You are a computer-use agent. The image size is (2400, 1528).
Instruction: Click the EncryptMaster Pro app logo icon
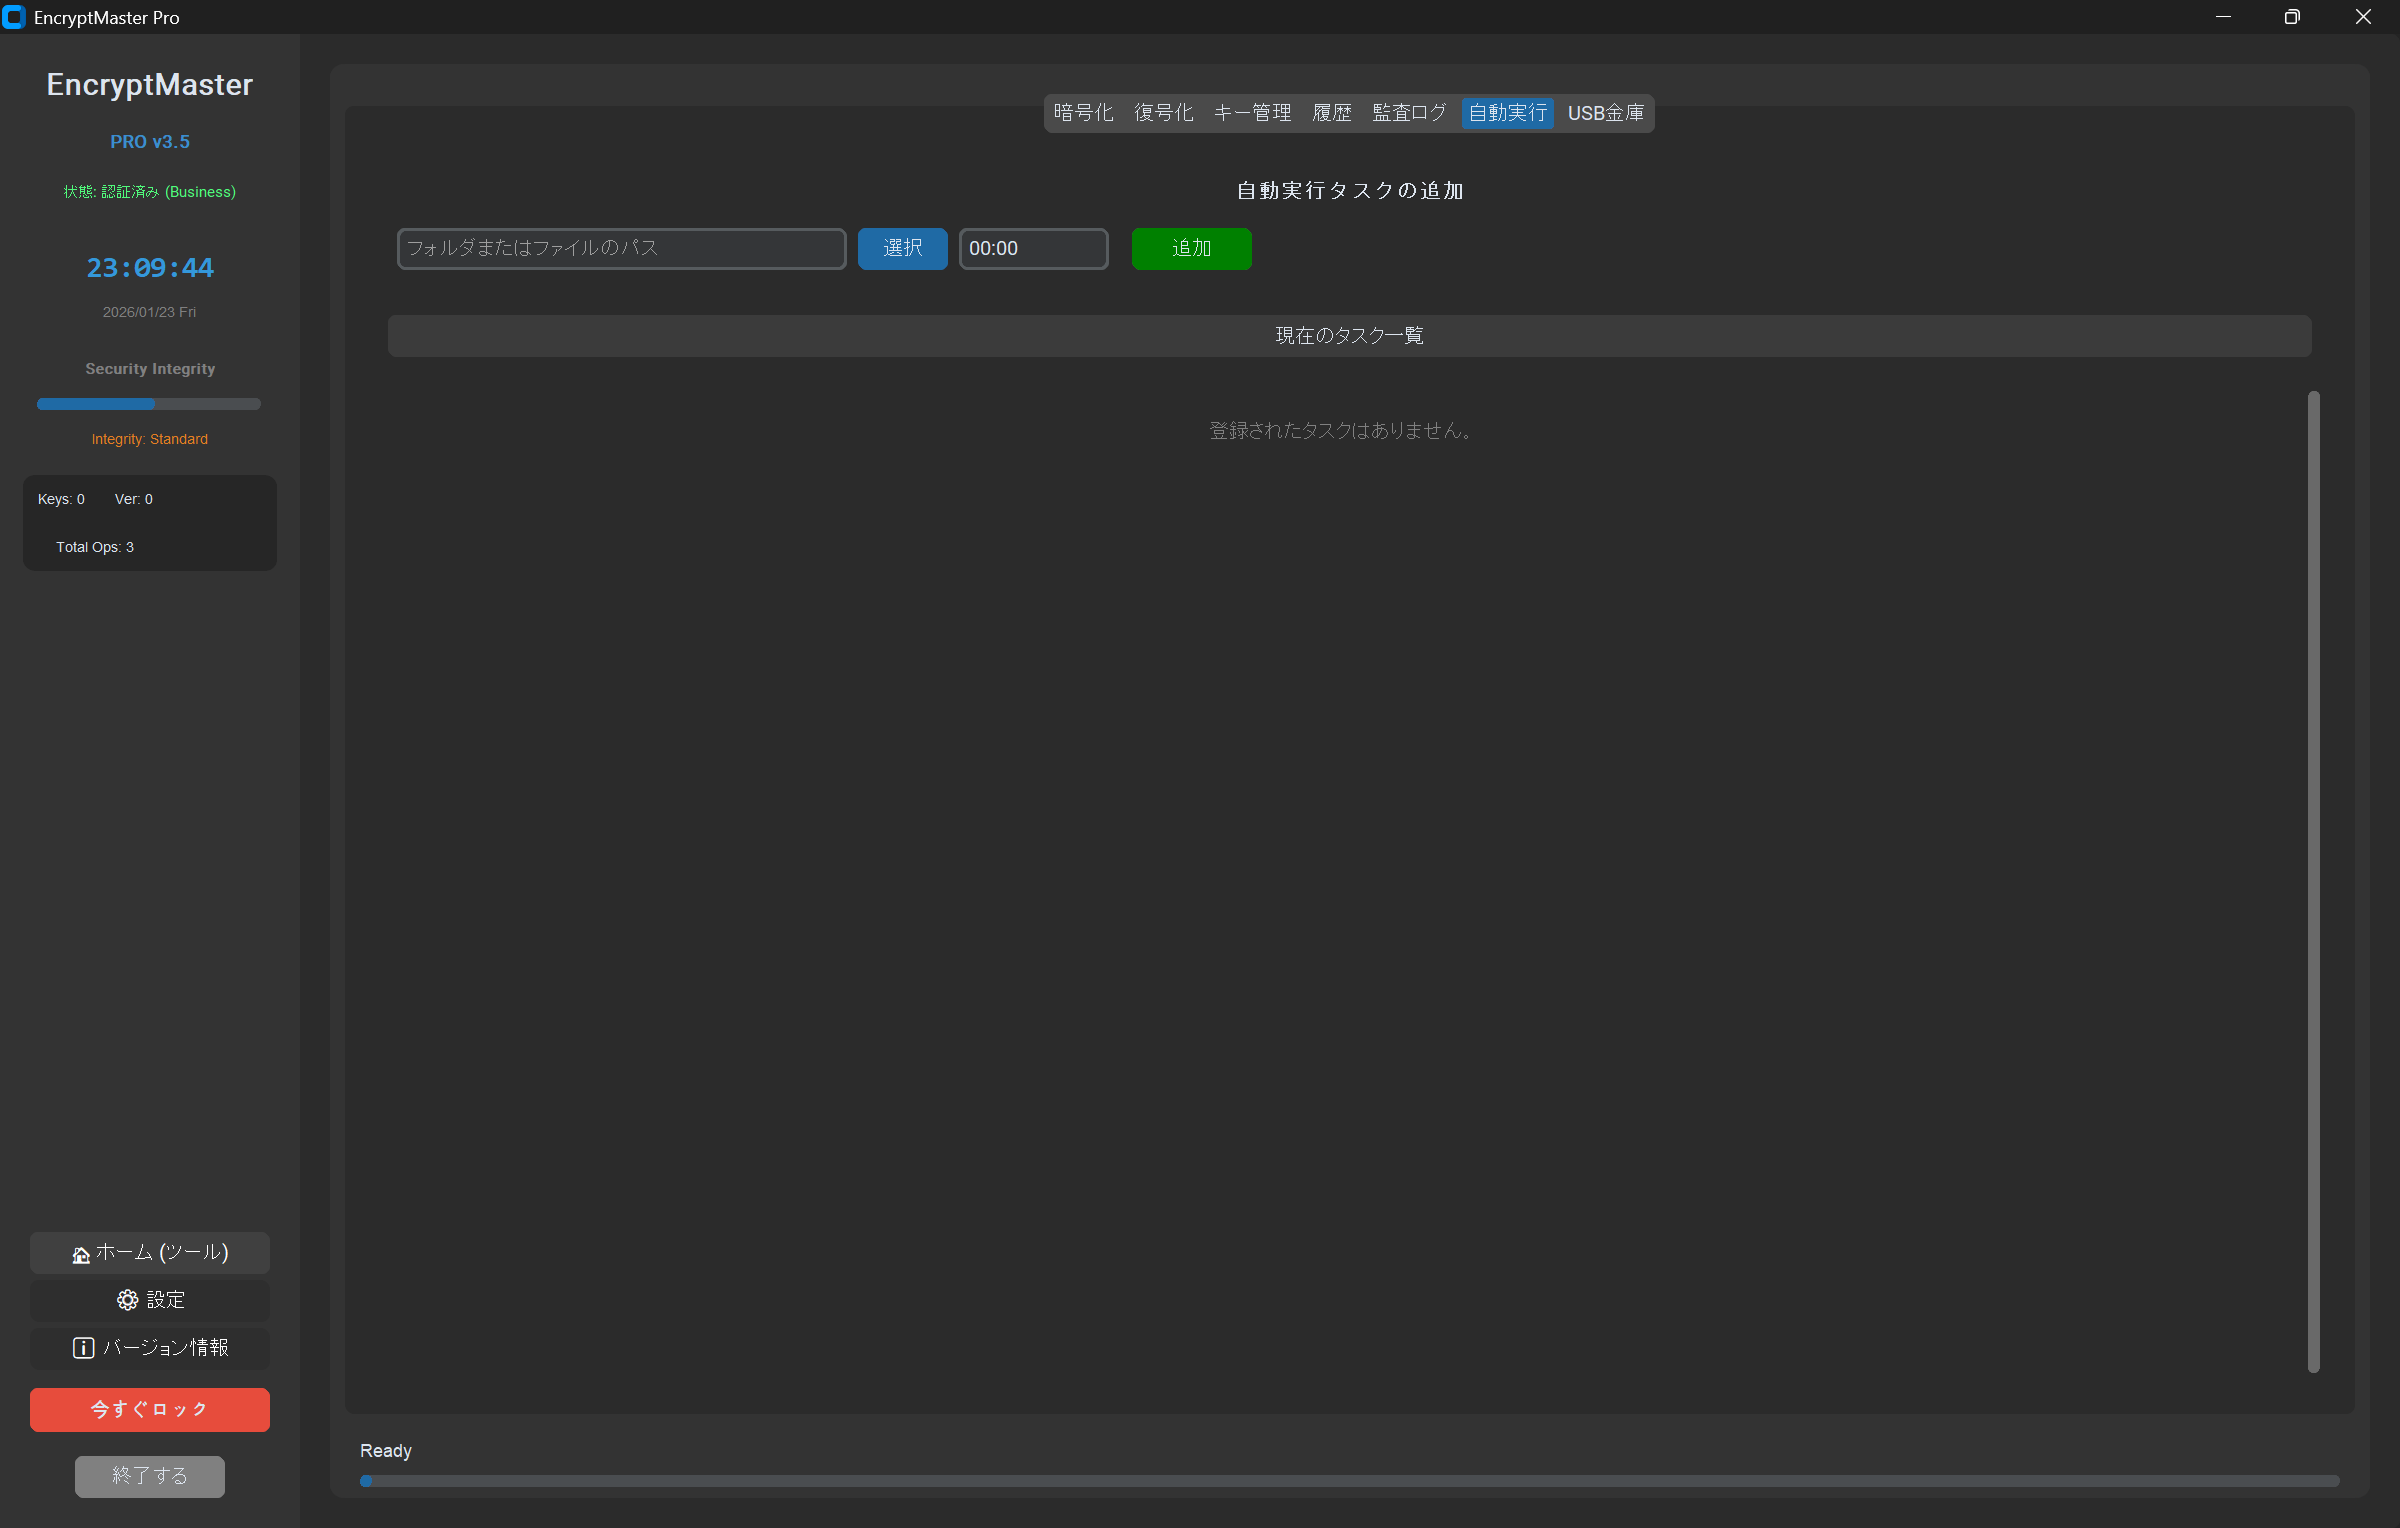(x=14, y=17)
